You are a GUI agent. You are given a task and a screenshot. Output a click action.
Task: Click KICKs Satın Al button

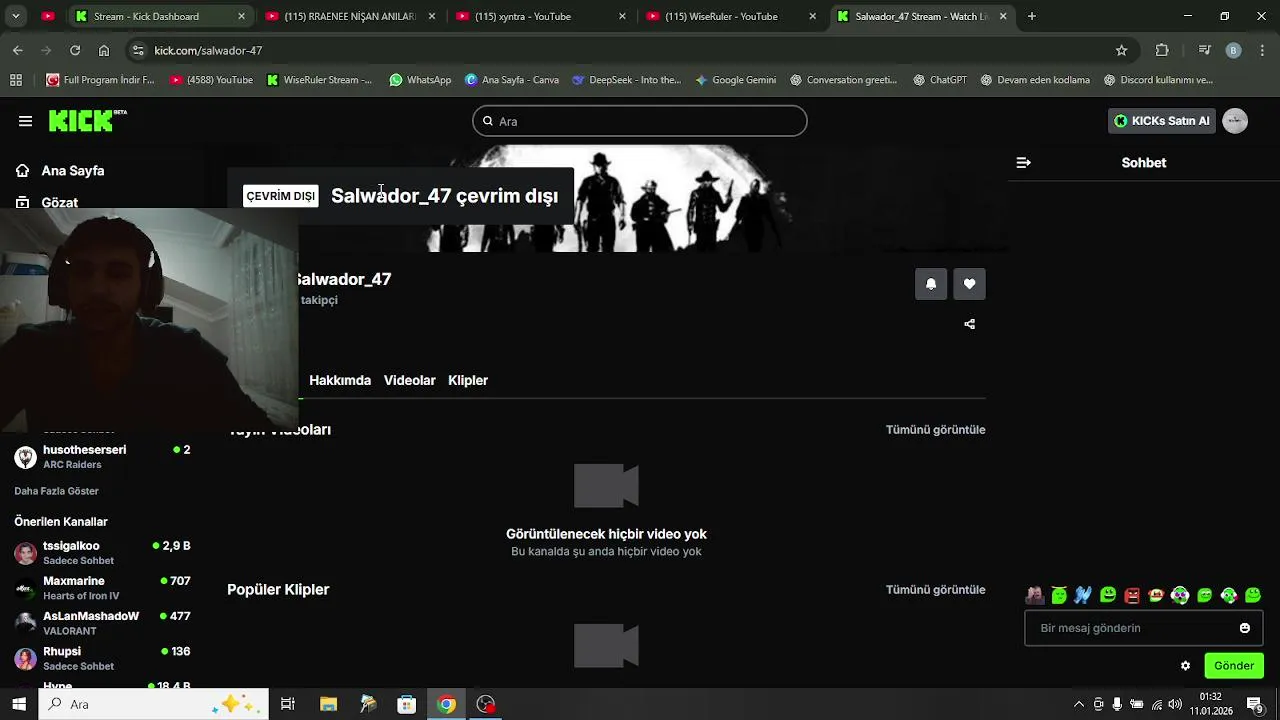pyautogui.click(x=1162, y=121)
